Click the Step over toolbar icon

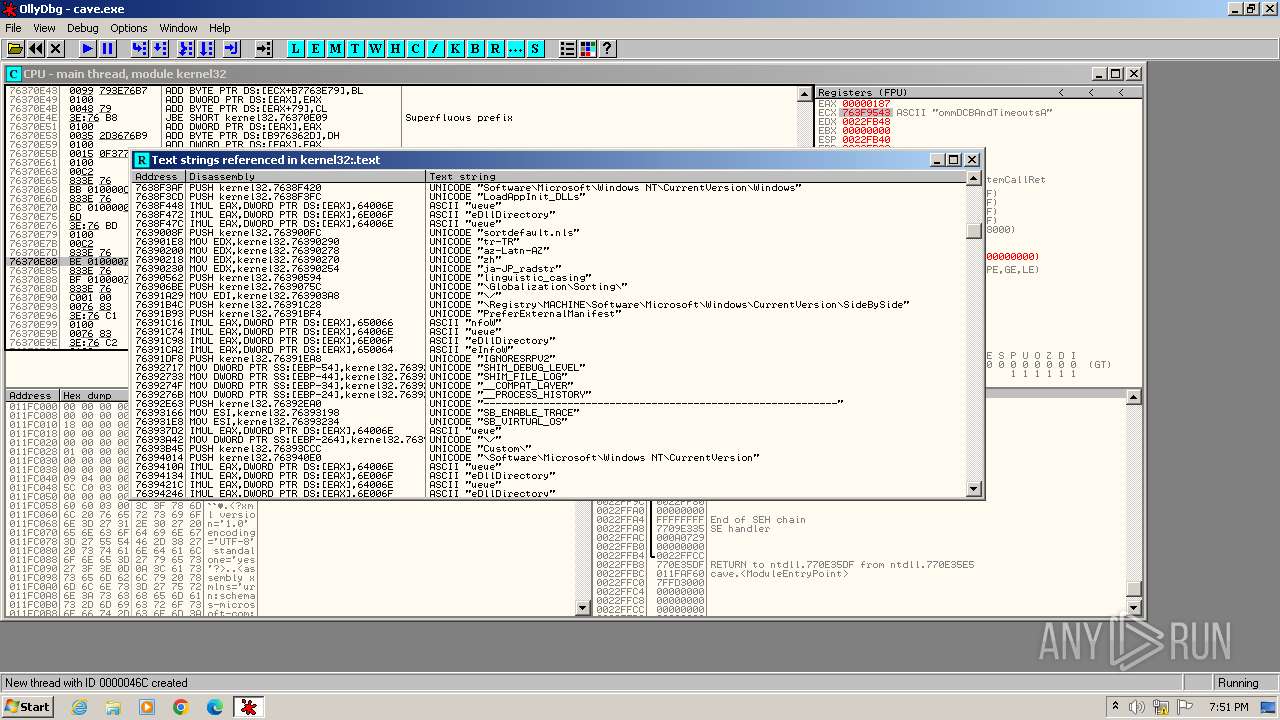click(x=162, y=48)
